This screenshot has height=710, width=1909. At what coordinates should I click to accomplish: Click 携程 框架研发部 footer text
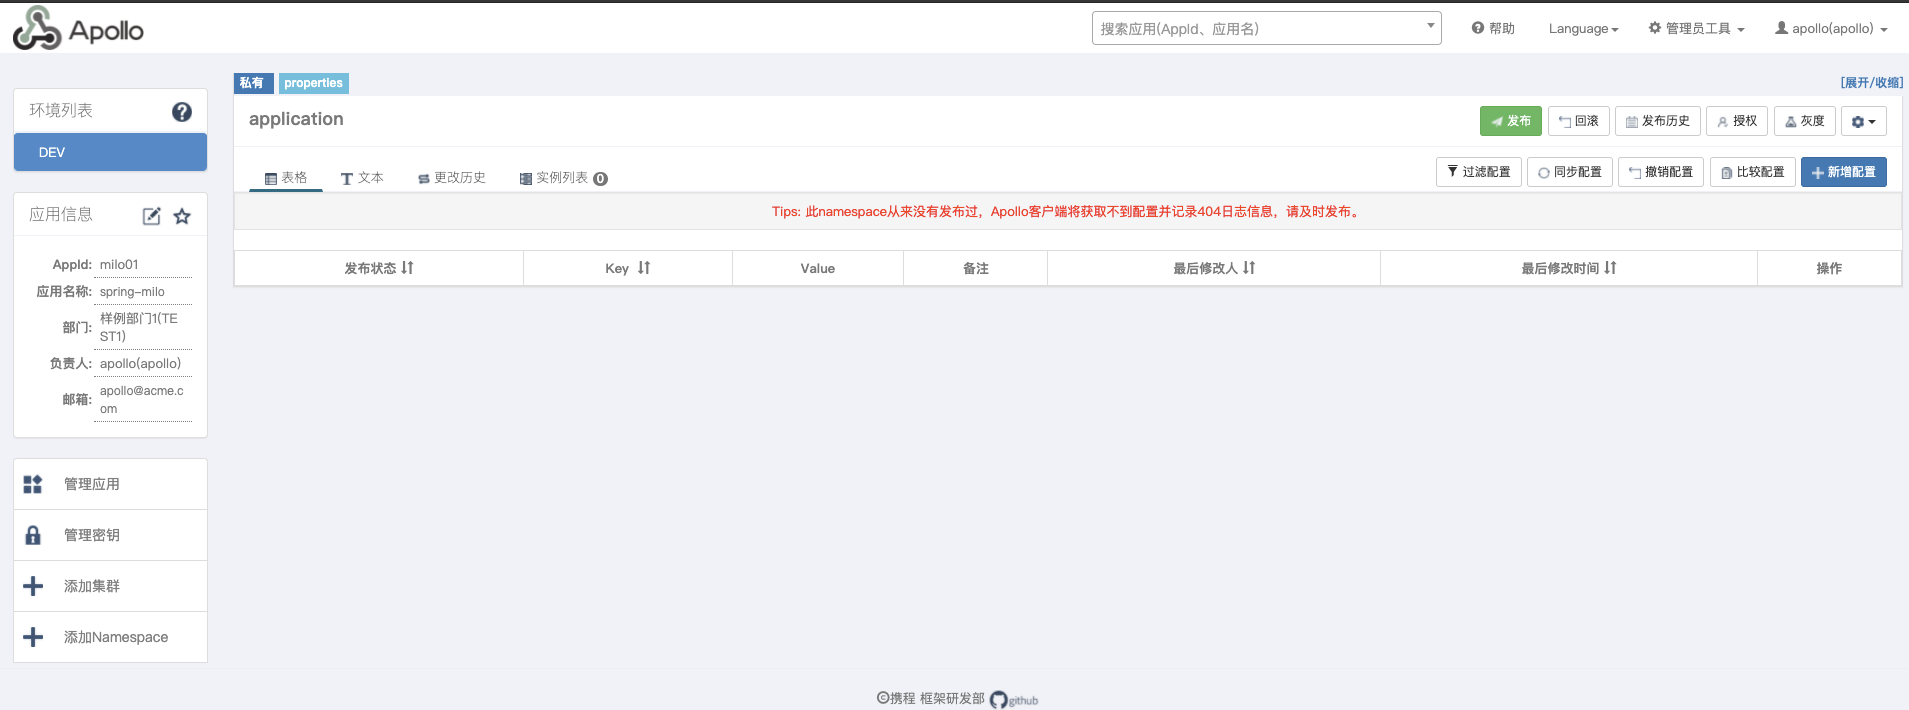(931, 698)
